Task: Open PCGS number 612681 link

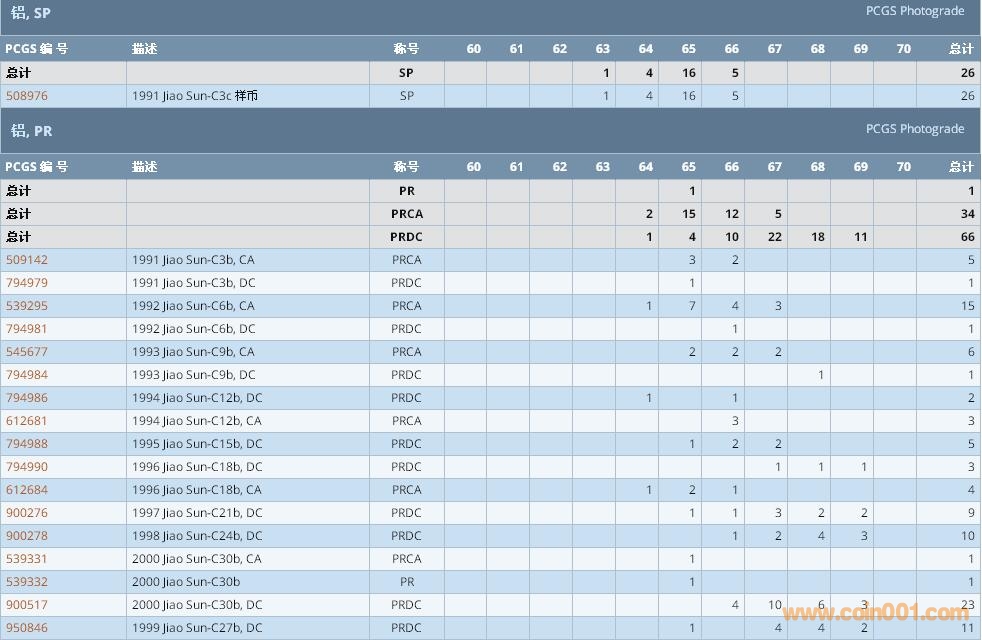Action: coord(27,421)
